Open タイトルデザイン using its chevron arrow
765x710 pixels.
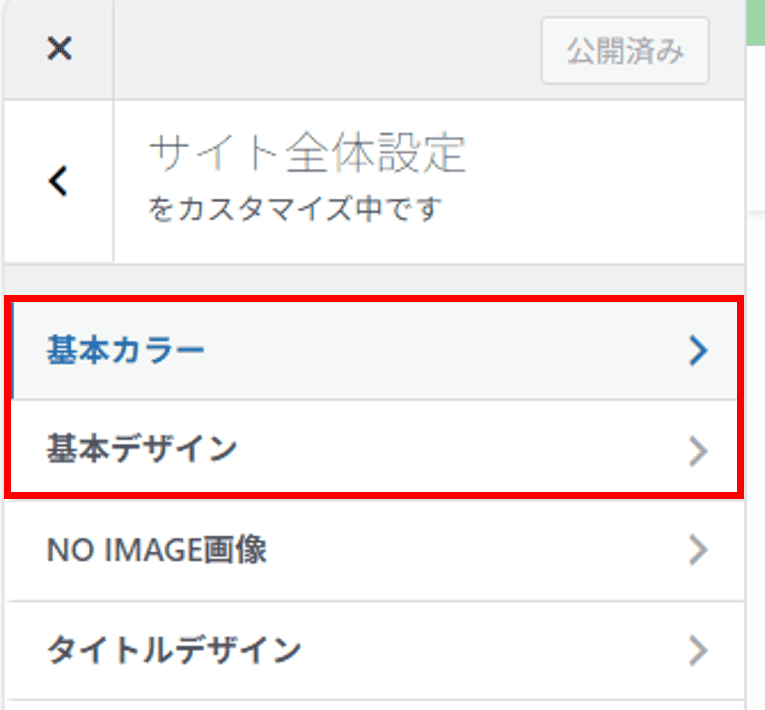click(x=698, y=651)
